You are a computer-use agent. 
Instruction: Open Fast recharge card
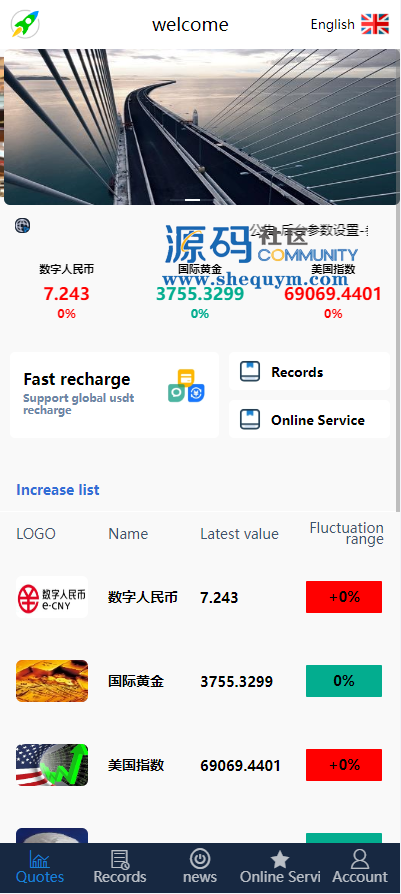point(114,395)
